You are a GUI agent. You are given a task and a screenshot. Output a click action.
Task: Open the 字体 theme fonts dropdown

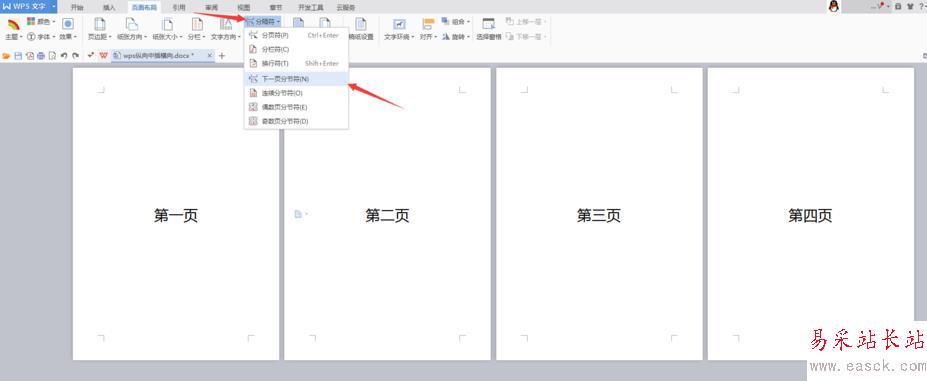[41, 37]
